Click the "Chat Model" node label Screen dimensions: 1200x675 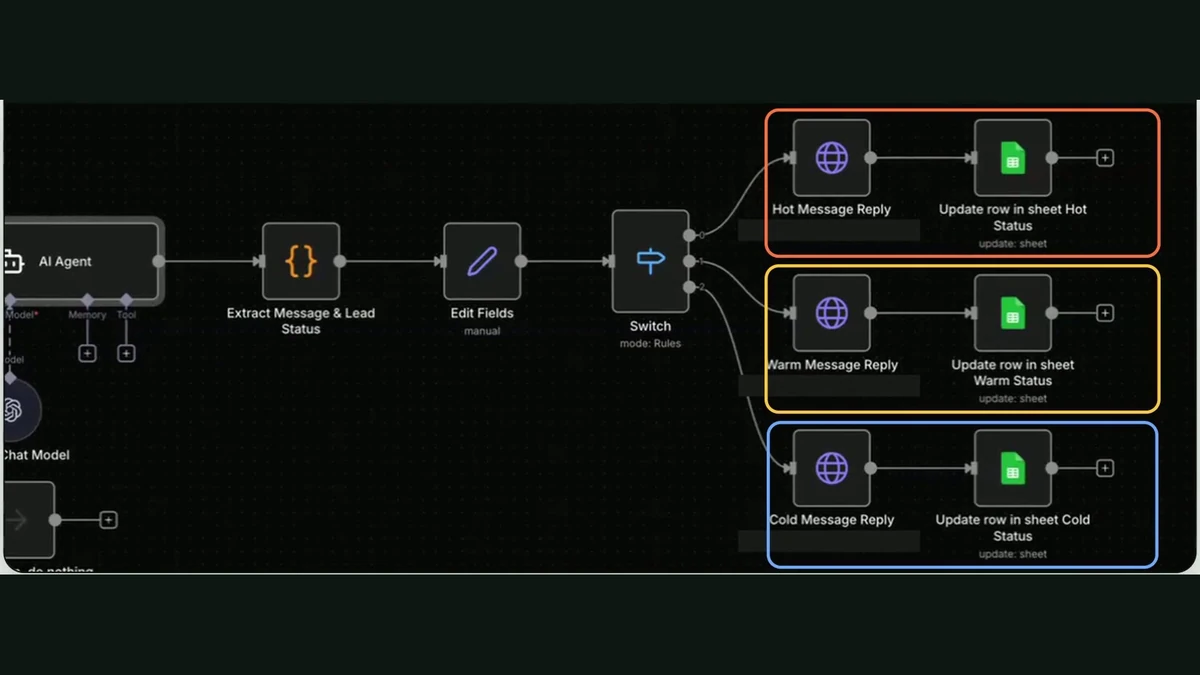click(37, 456)
